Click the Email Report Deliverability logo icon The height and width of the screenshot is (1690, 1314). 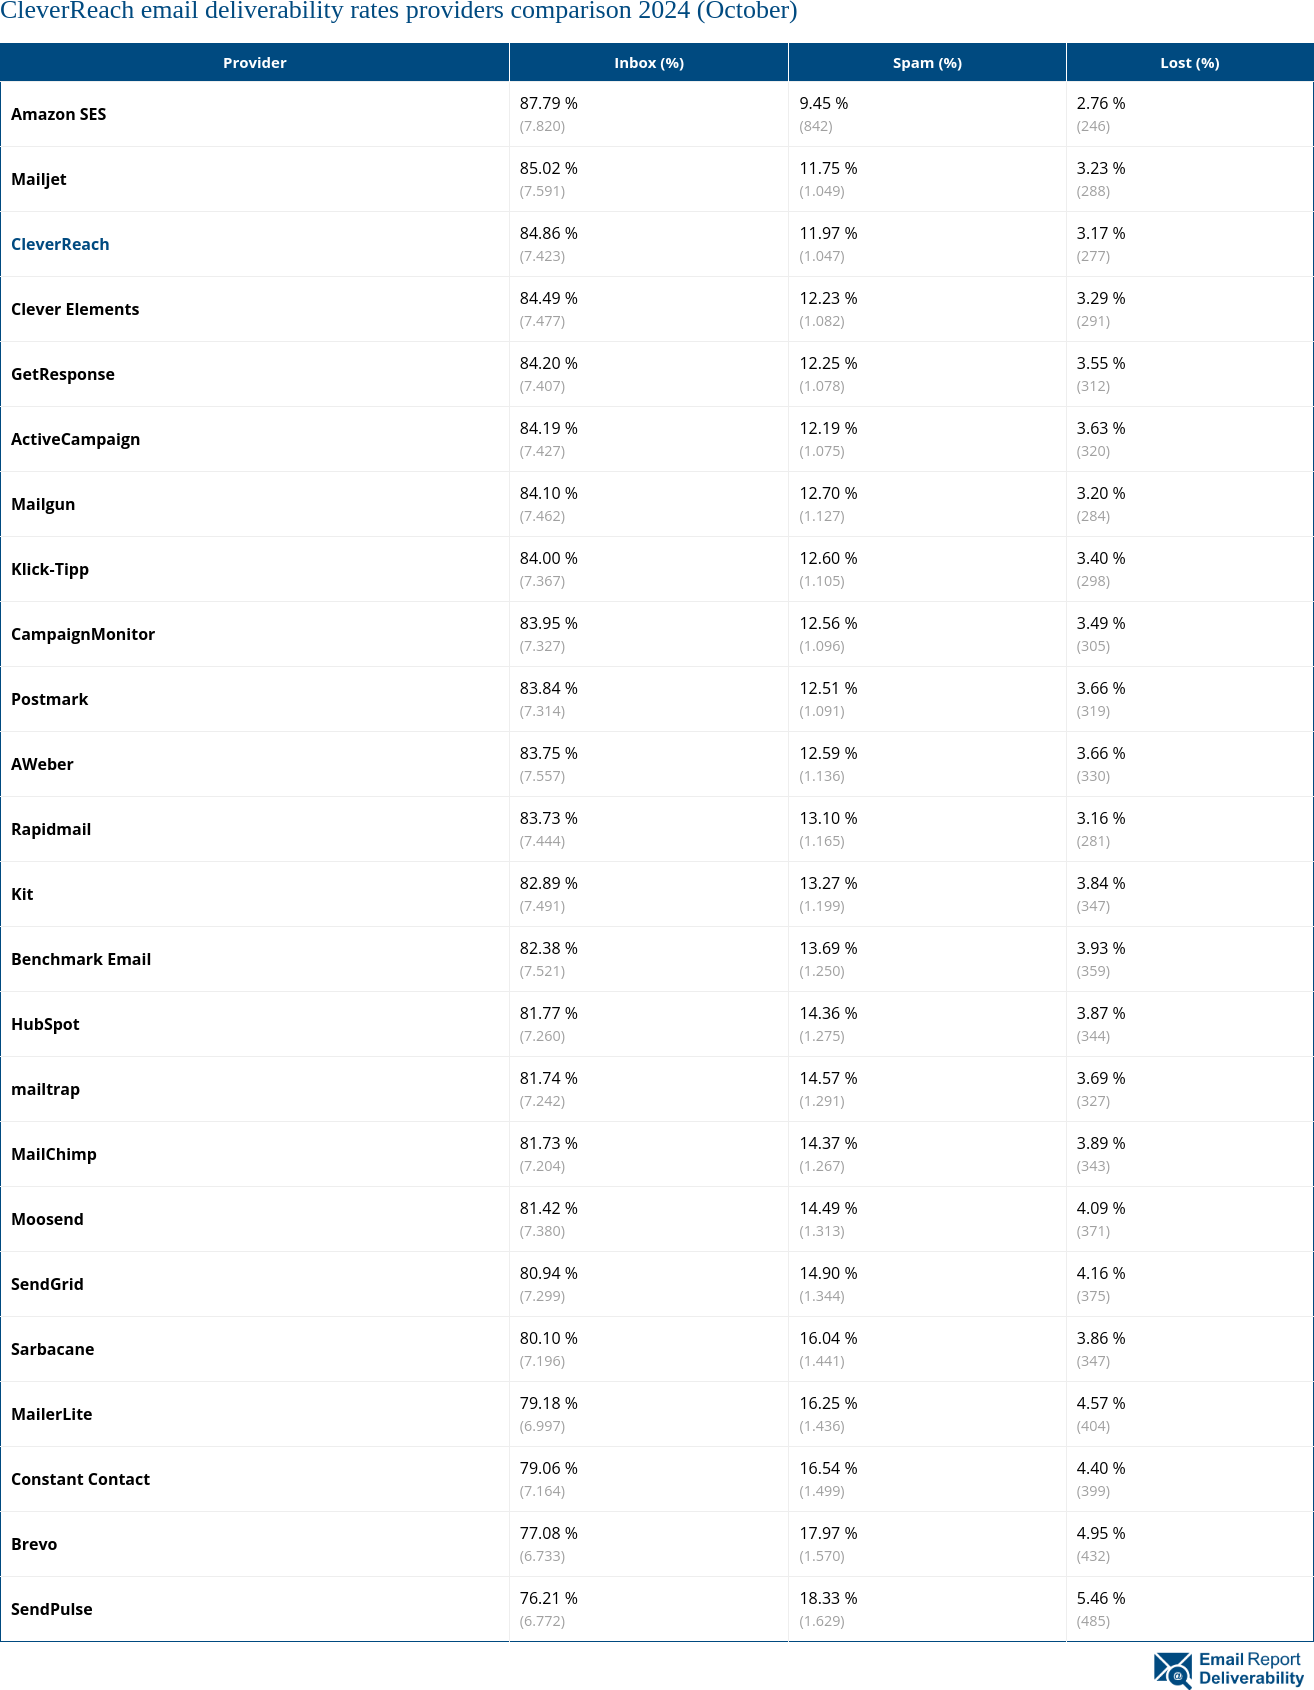coord(1172,1669)
